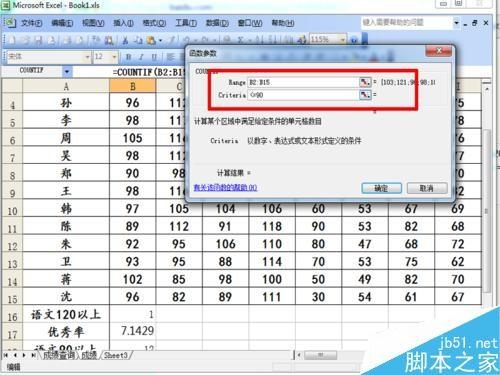Open the font size dropdown showing 12
Image resolution: width=500 pixels, height=375 pixels.
pyautogui.click(x=114, y=57)
